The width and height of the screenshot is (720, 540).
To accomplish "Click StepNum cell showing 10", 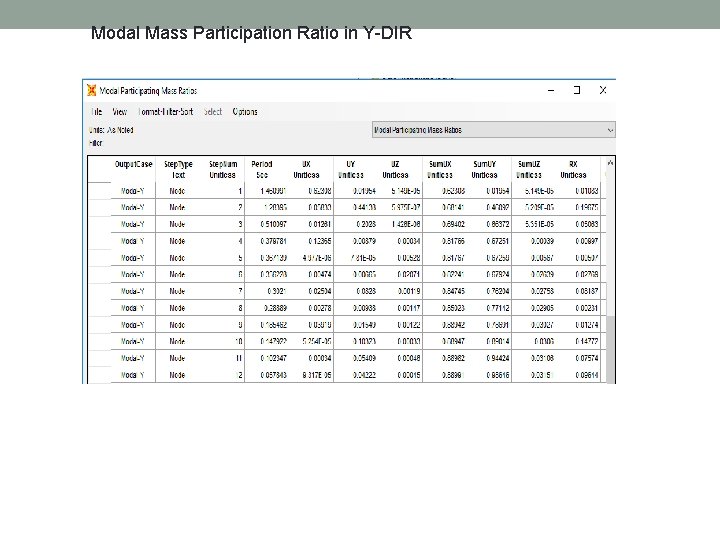I will click(x=223, y=342).
